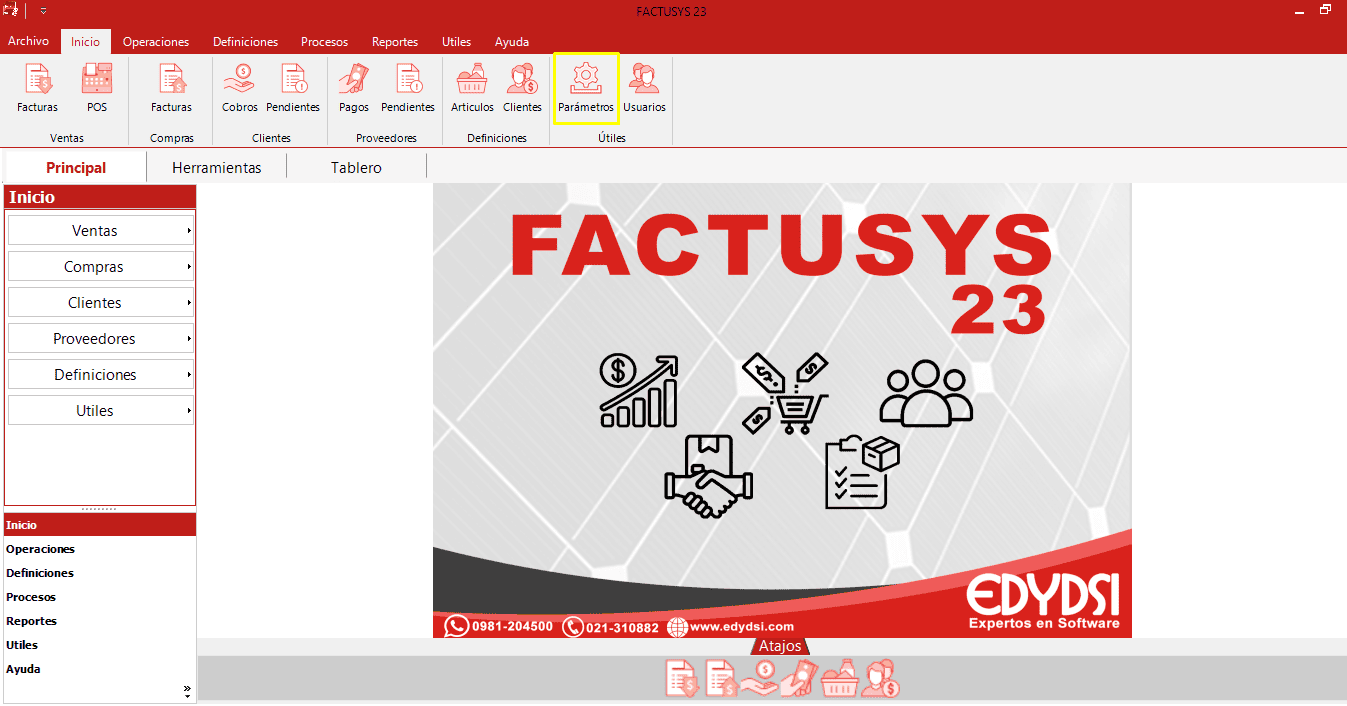The width and height of the screenshot is (1347, 706).
Task: Open Pendientes in the Proveedores ribbon group
Action: 408,88
